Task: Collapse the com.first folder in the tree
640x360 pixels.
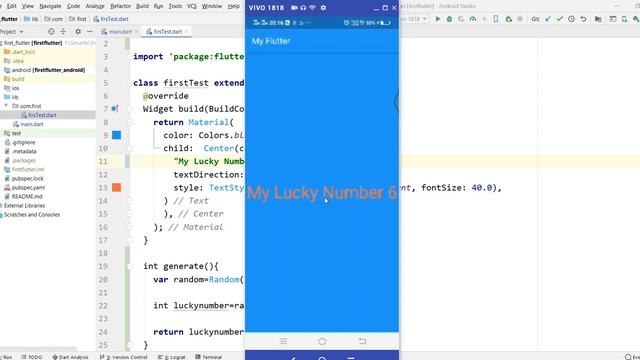Action: [x=6, y=106]
